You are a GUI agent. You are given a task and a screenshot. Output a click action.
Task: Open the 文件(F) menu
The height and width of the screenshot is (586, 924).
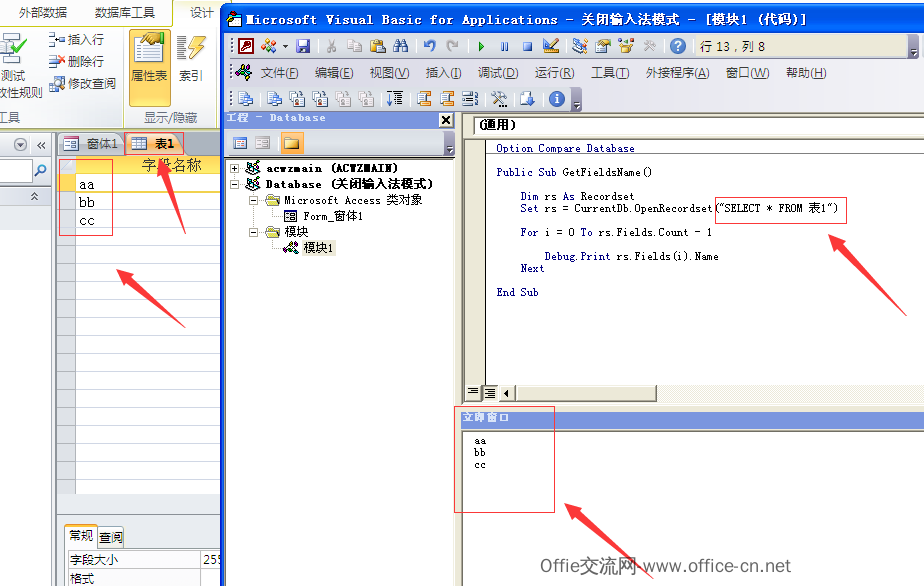(279, 73)
